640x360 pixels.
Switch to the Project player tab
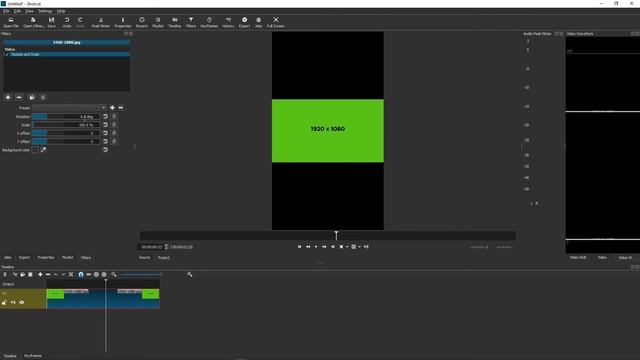click(164, 258)
